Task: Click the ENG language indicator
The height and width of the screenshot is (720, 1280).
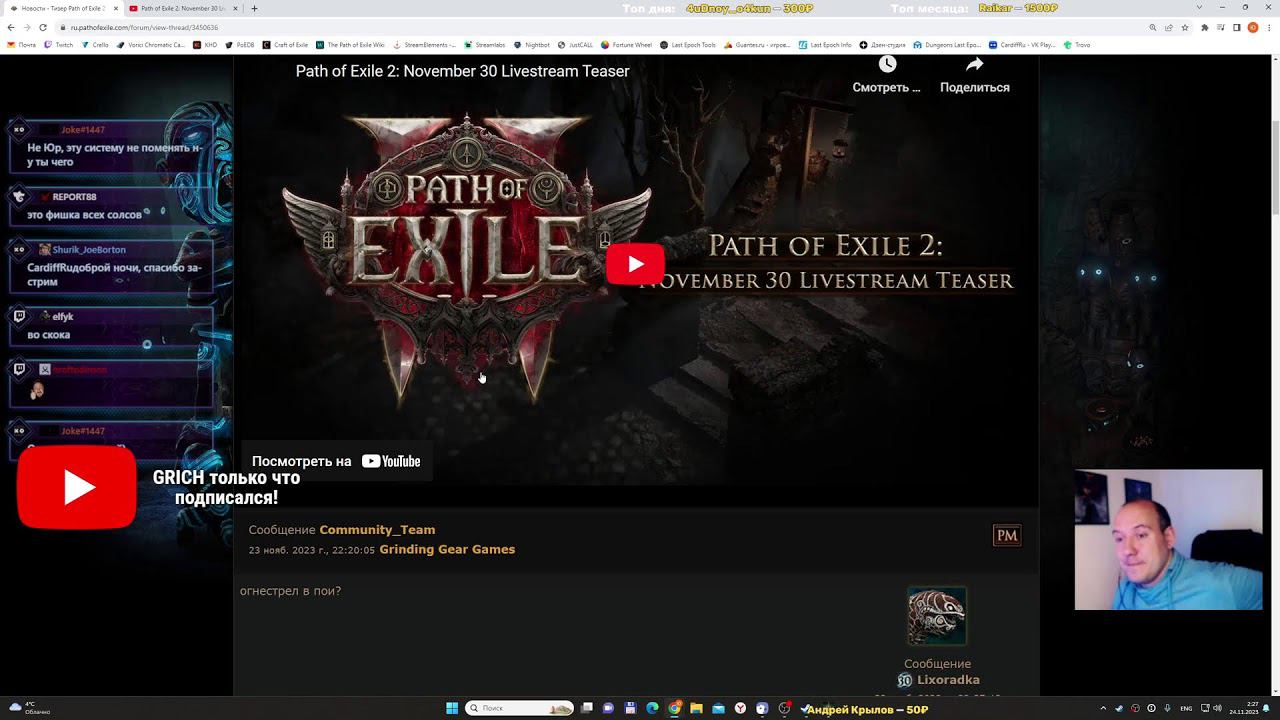Action: pyautogui.click(x=1186, y=708)
